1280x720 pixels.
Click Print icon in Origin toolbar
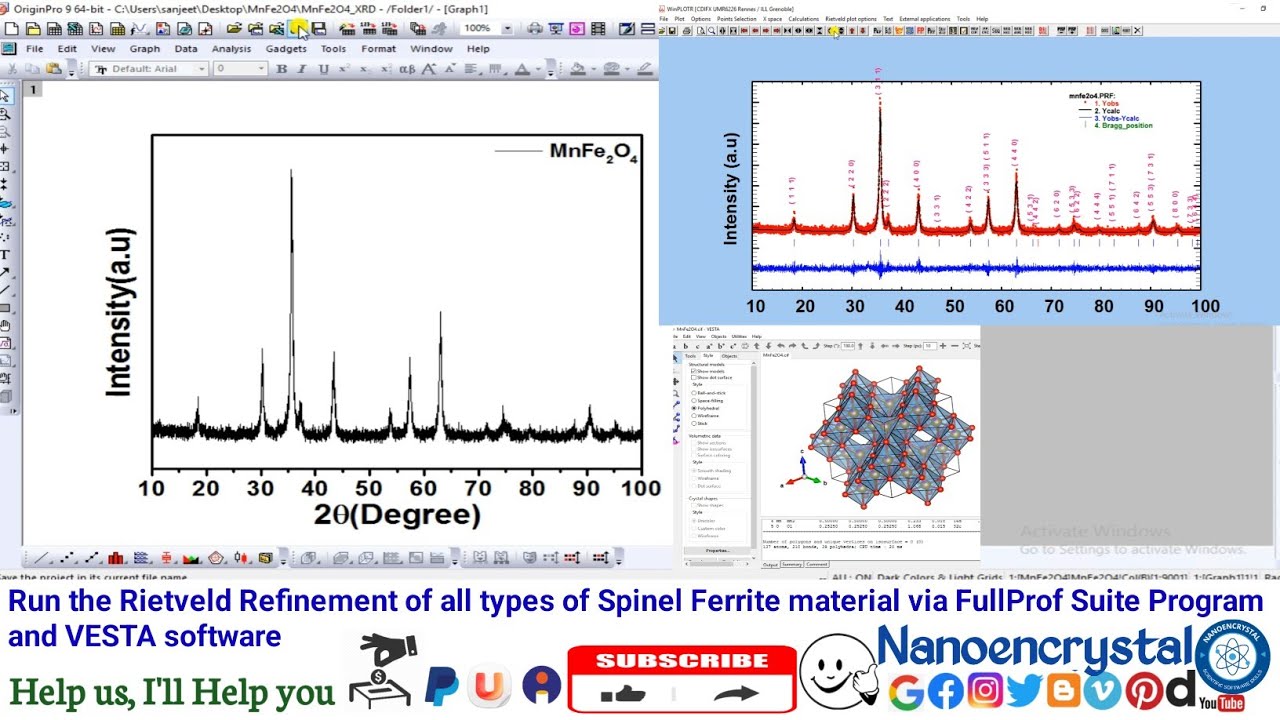pos(536,29)
